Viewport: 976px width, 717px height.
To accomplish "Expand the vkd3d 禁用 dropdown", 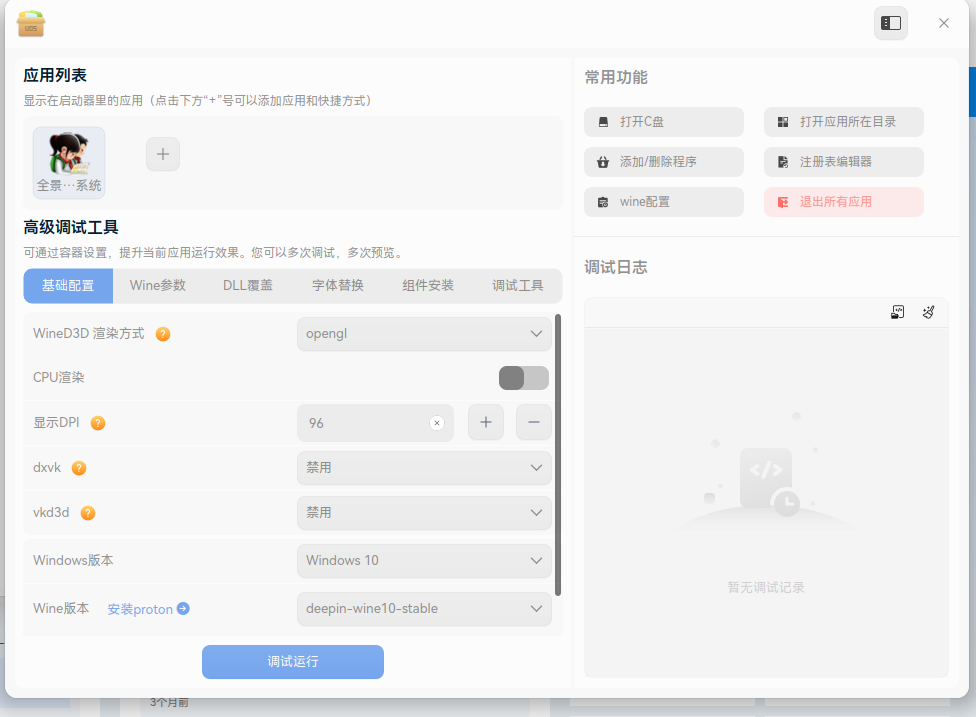I will 424,512.
